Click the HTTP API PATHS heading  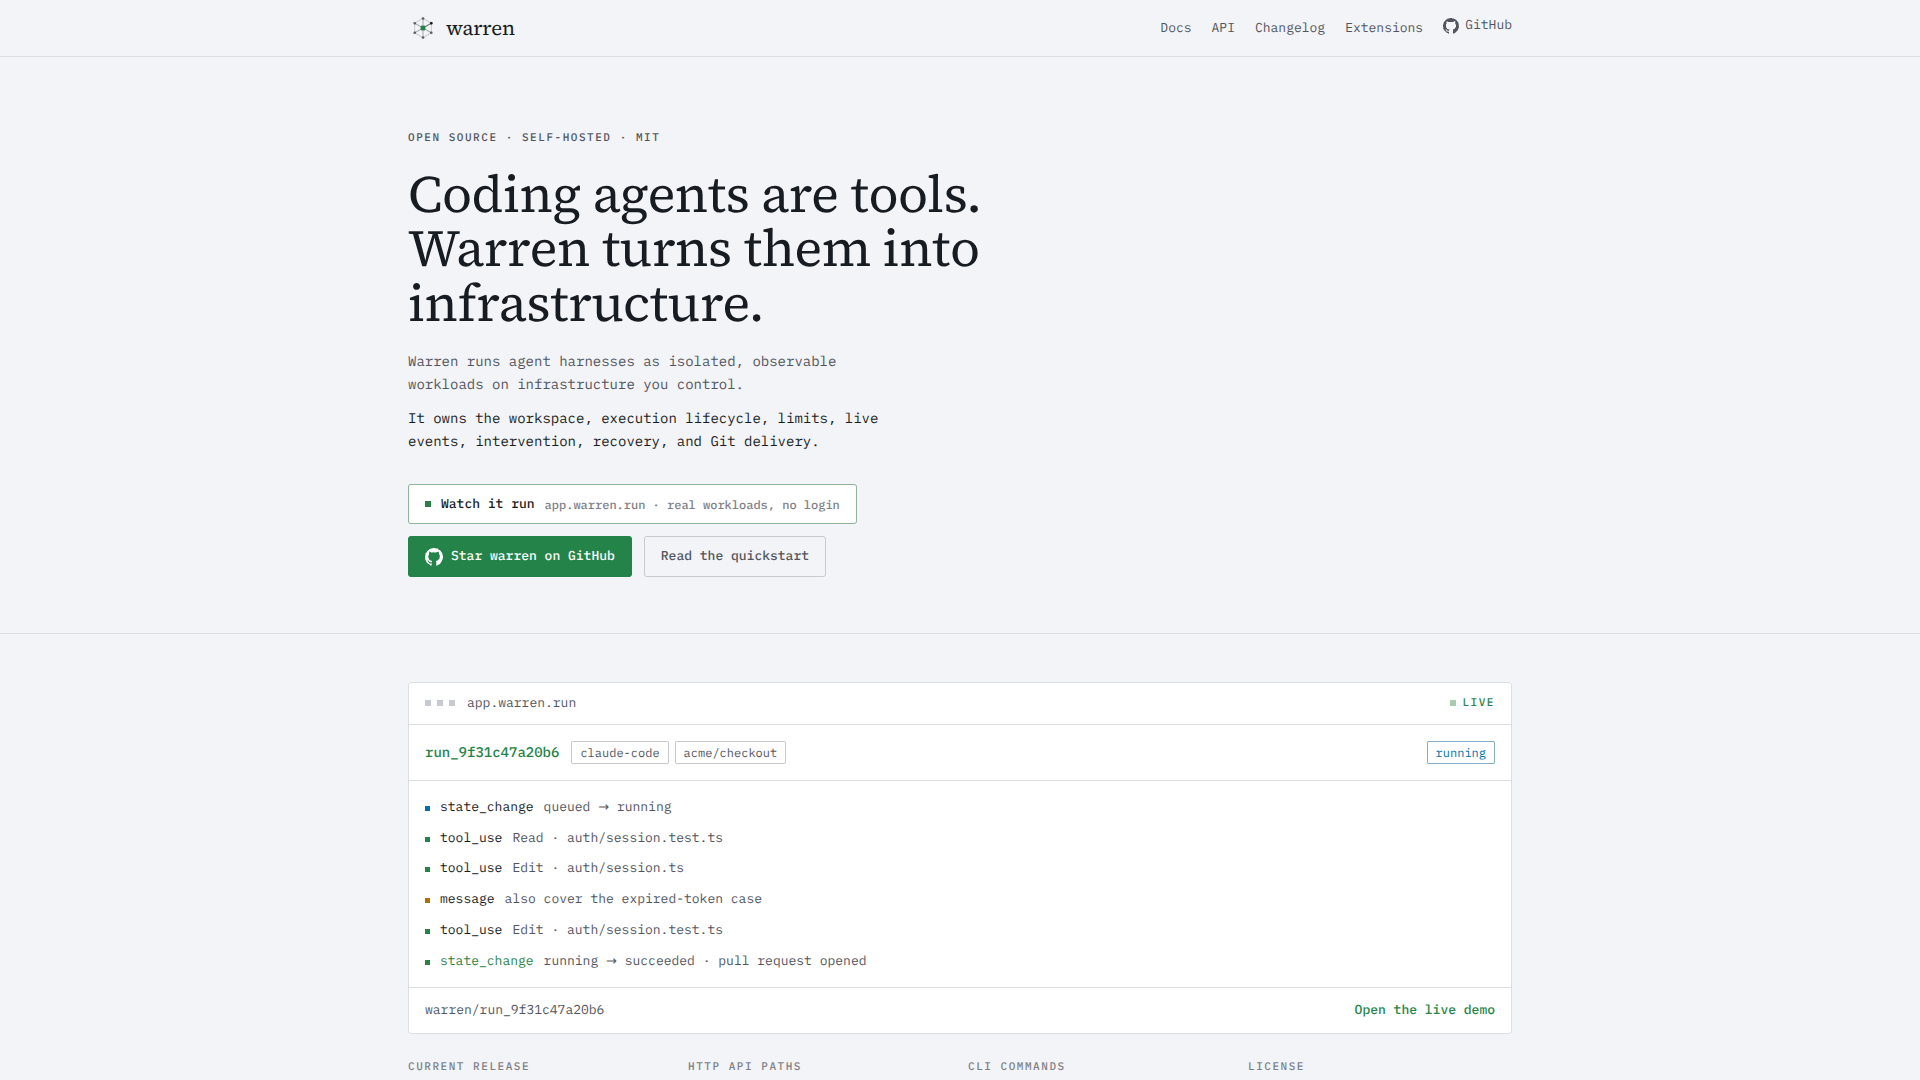click(x=744, y=1067)
